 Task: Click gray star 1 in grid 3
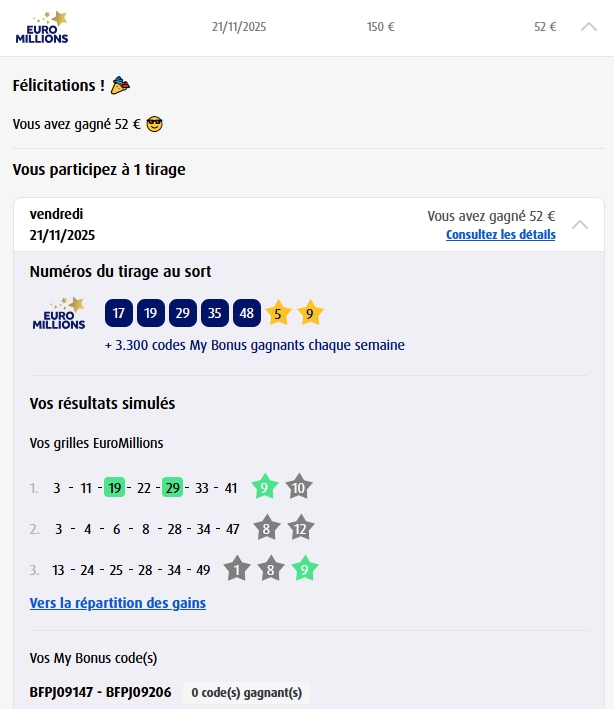point(236,569)
